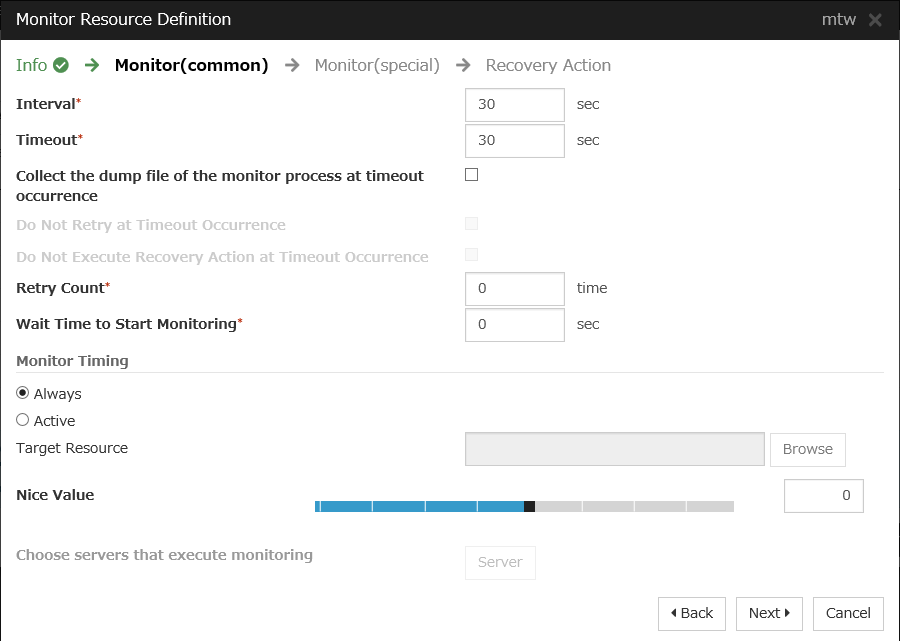Click the Retry Count input field
This screenshot has height=641, width=900.
tap(515, 288)
